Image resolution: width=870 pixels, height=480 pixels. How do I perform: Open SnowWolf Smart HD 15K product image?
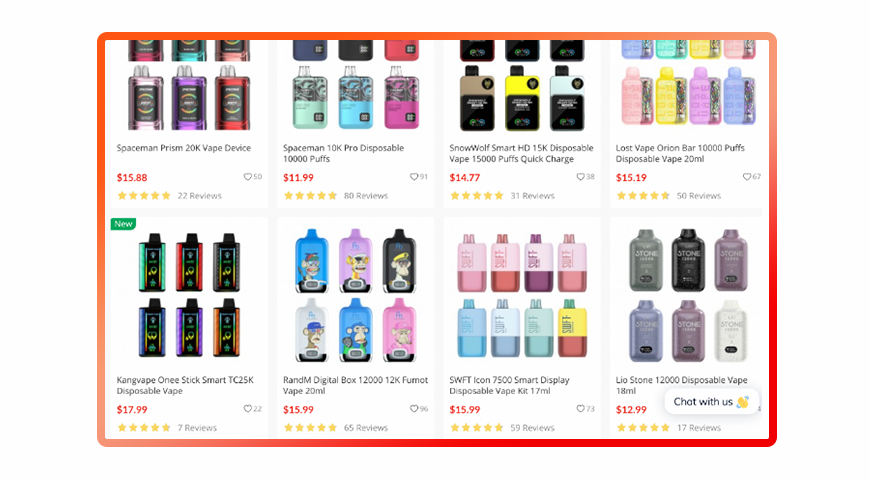[522, 86]
